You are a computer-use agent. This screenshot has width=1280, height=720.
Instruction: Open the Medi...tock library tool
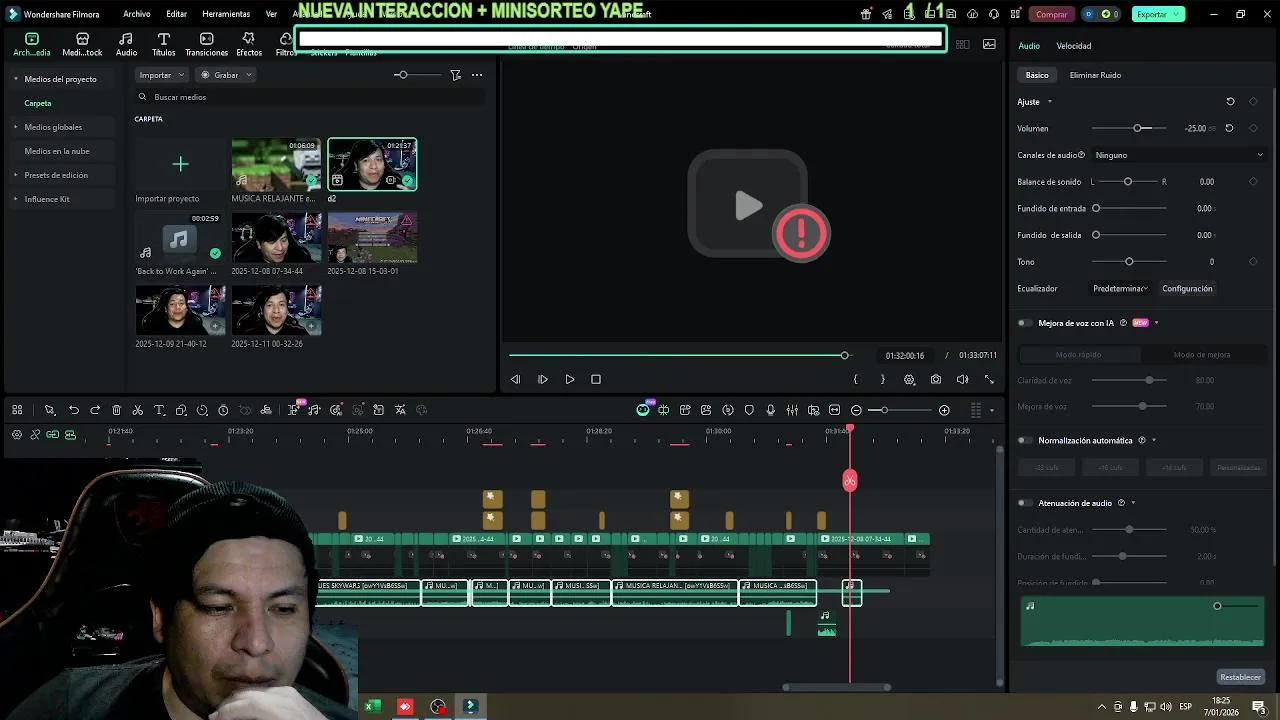click(82, 44)
